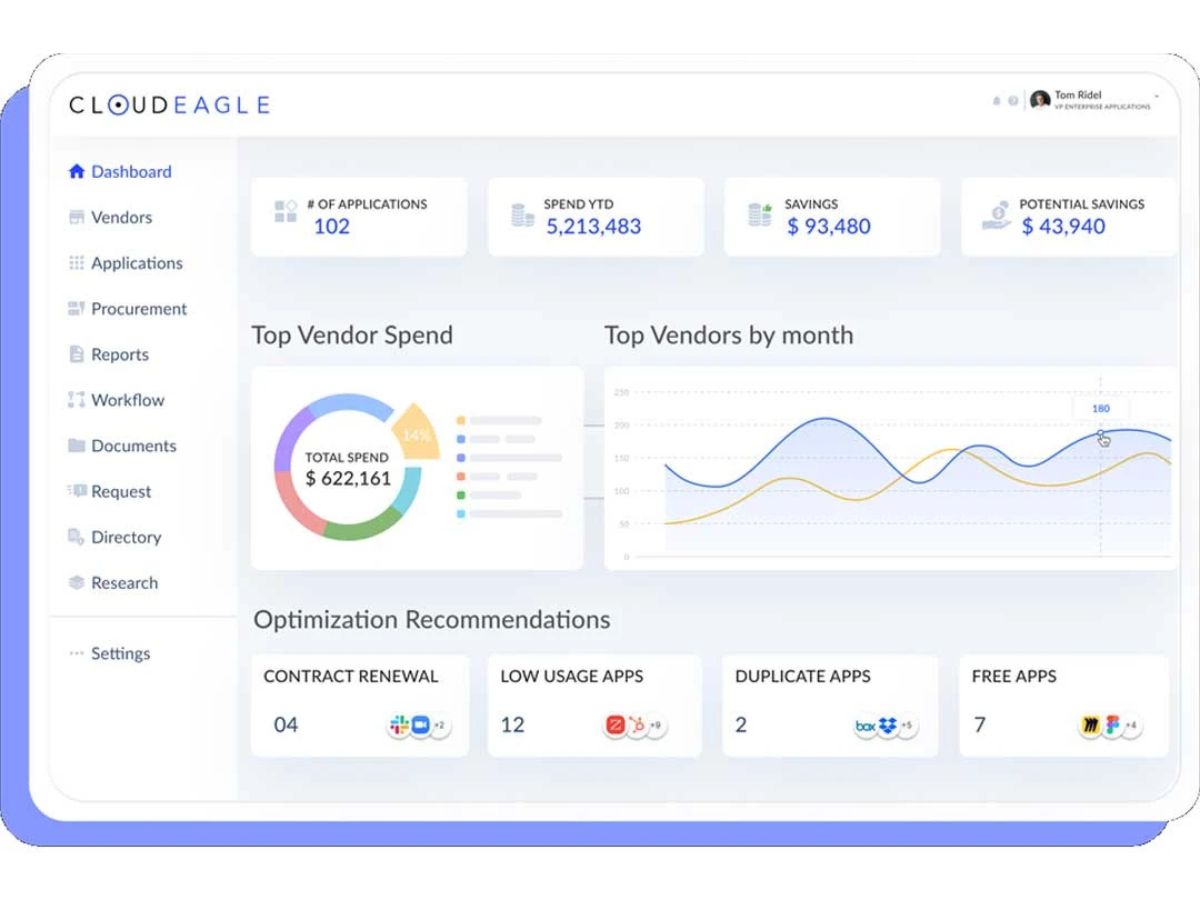Click the Miro icon in Free Apps

click(1089, 726)
